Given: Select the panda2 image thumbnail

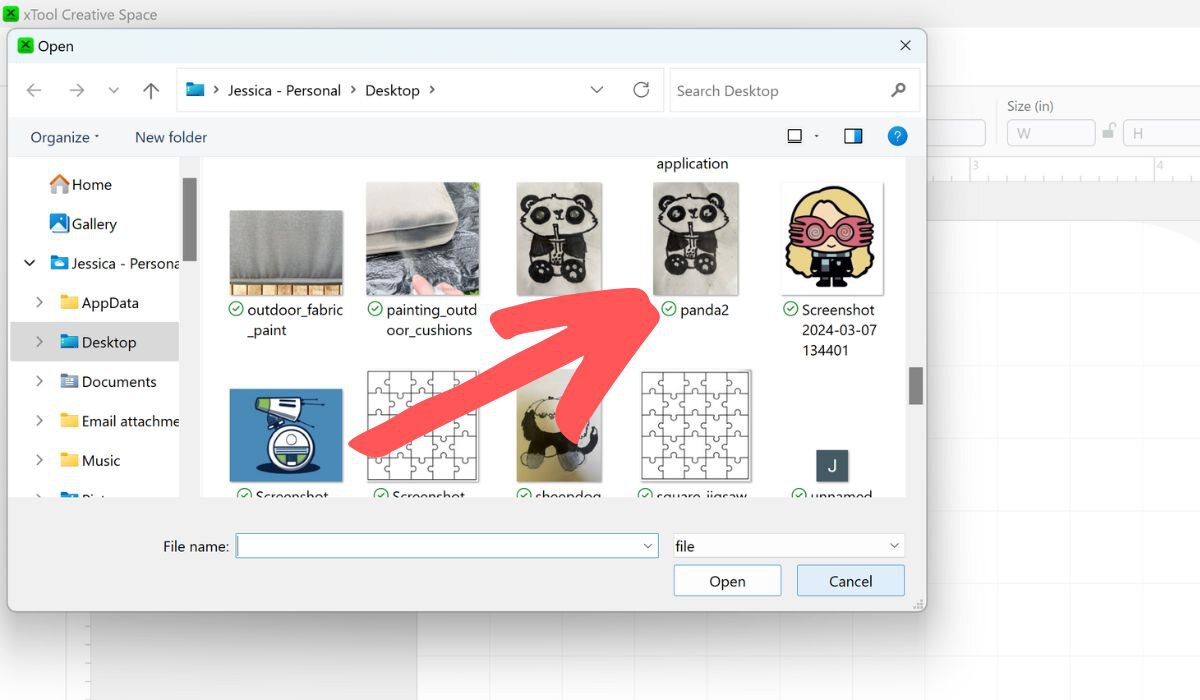Looking at the screenshot, I should tap(696, 239).
